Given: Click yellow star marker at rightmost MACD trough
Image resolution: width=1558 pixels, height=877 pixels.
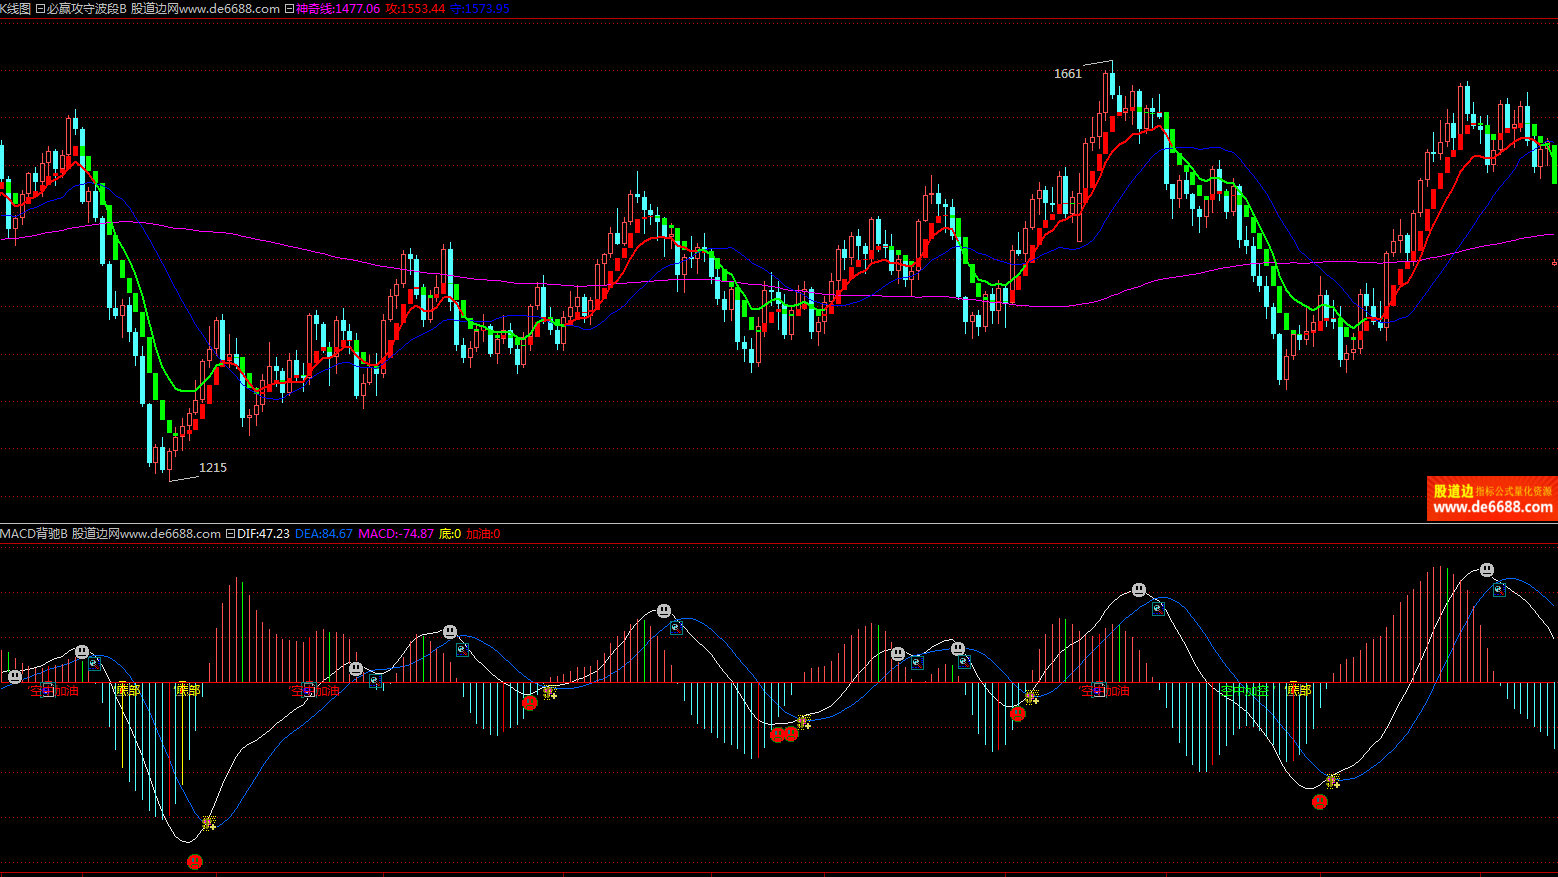Looking at the screenshot, I should [1332, 781].
